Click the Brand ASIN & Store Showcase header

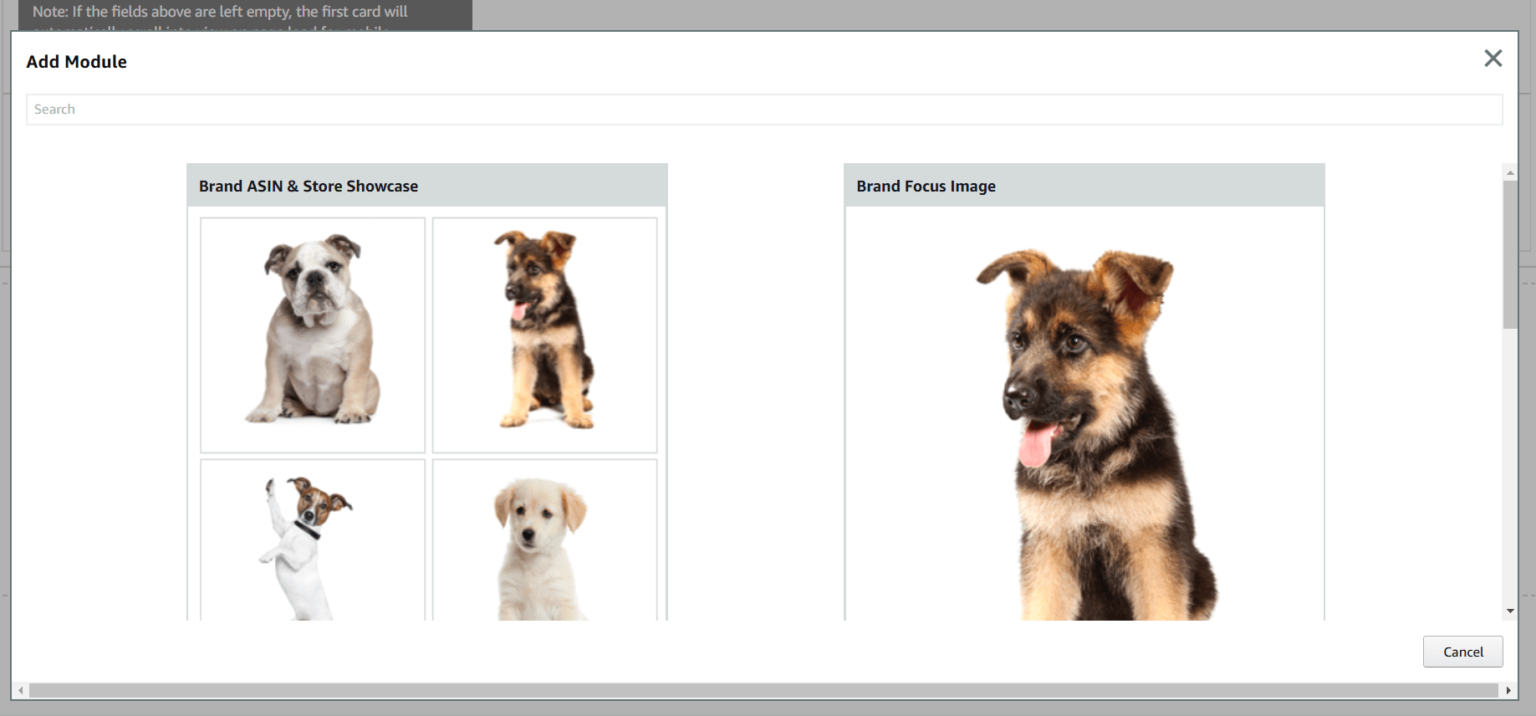pos(308,185)
